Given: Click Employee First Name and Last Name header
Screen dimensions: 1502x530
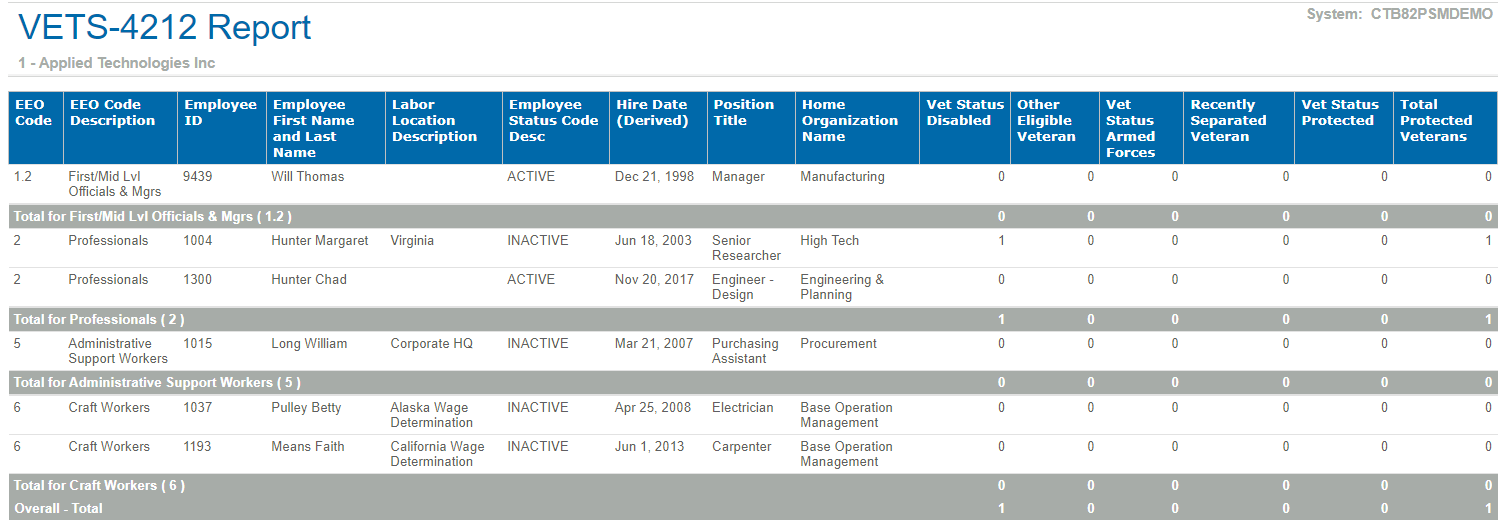Looking at the screenshot, I should coord(325,128).
